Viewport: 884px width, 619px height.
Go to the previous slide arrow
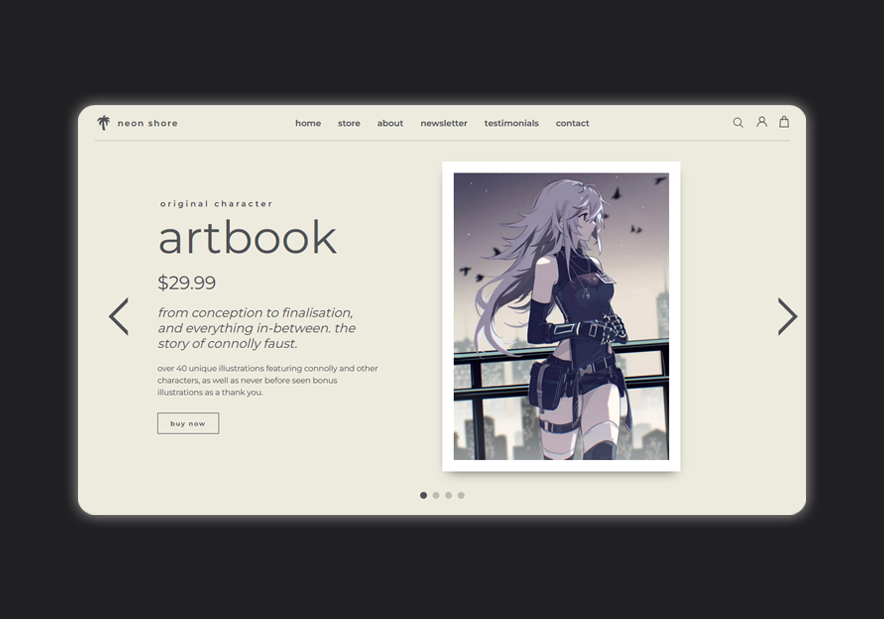tap(119, 316)
